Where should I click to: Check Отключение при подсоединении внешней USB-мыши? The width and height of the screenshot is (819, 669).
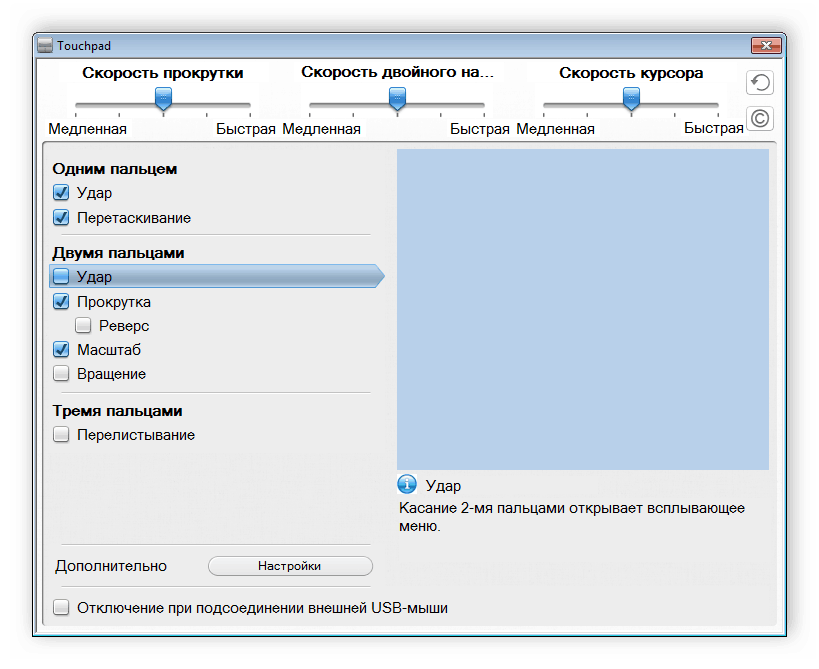61,607
